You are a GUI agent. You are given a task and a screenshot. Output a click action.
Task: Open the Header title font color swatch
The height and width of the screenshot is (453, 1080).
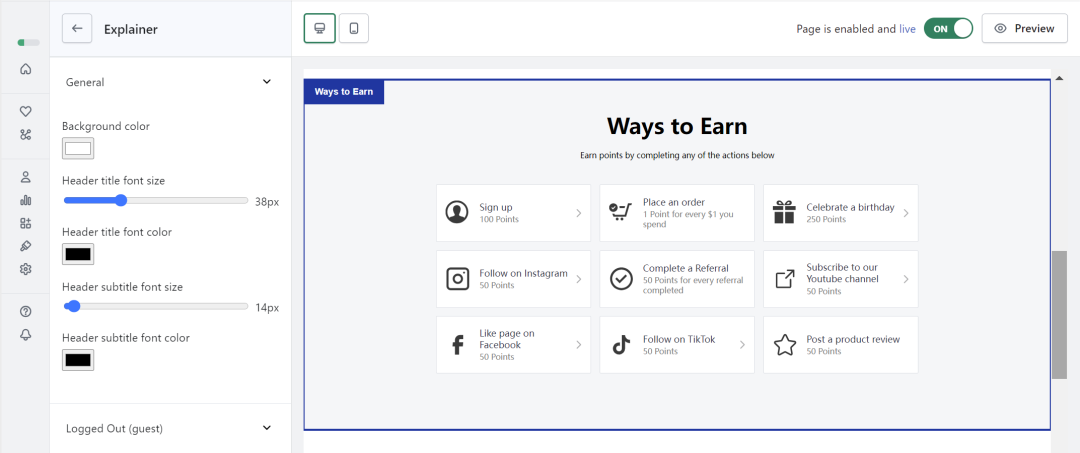pyautogui.click(x=78, y=254)
